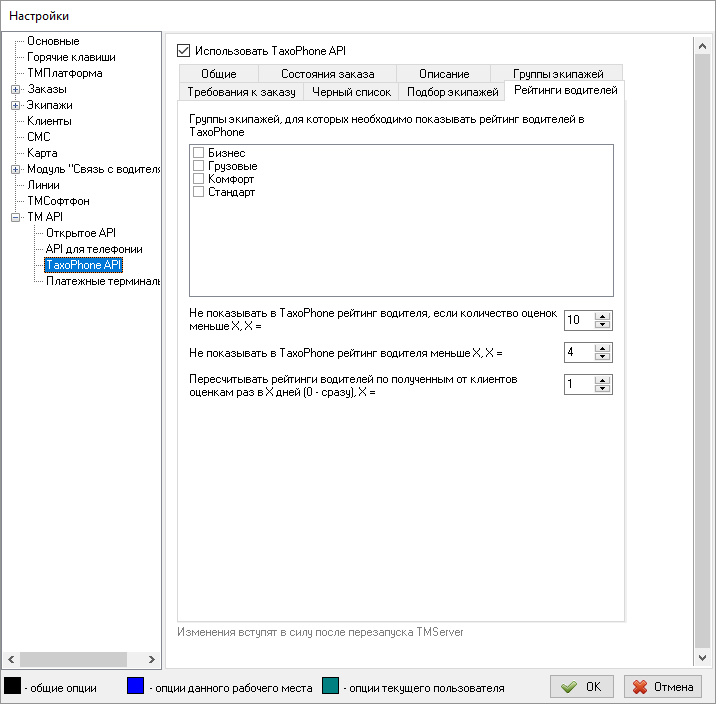Collapse the TM API tree node
The height and width of the screenshot is (704, 716).
coord(16,217)
